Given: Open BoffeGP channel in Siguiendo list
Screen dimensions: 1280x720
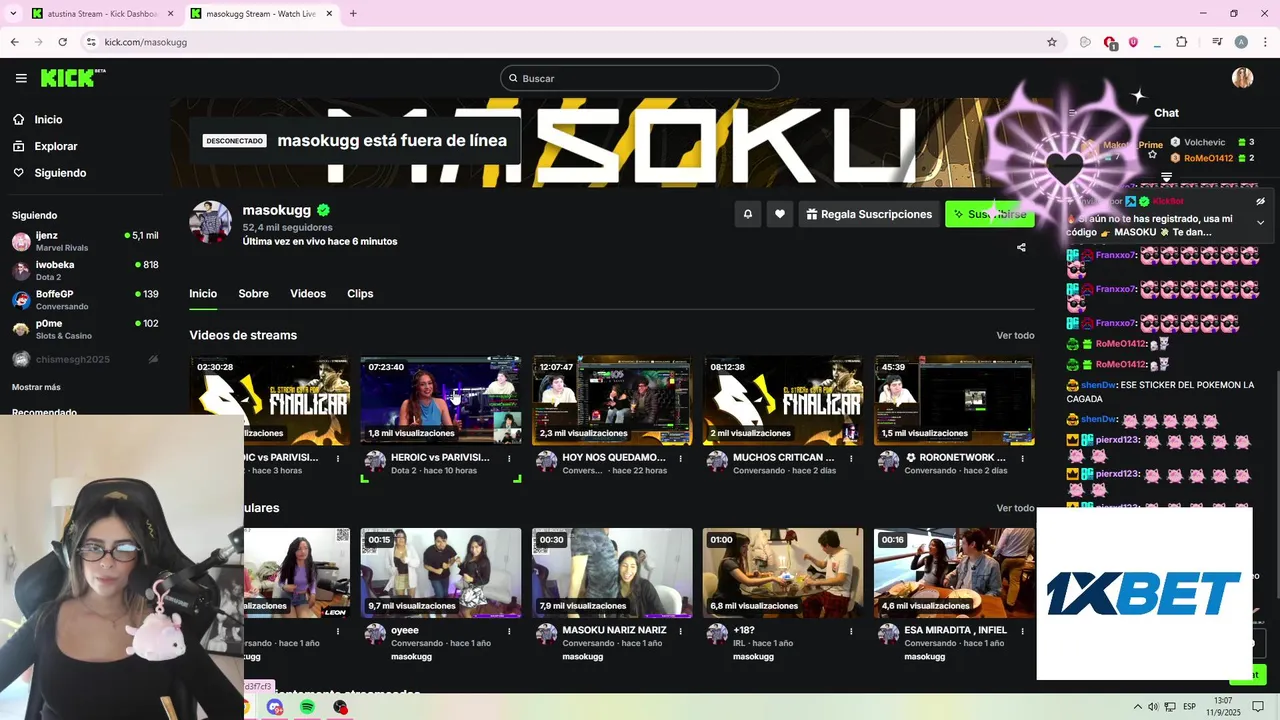Looking at the screenshot, I should tap(85, 300).
